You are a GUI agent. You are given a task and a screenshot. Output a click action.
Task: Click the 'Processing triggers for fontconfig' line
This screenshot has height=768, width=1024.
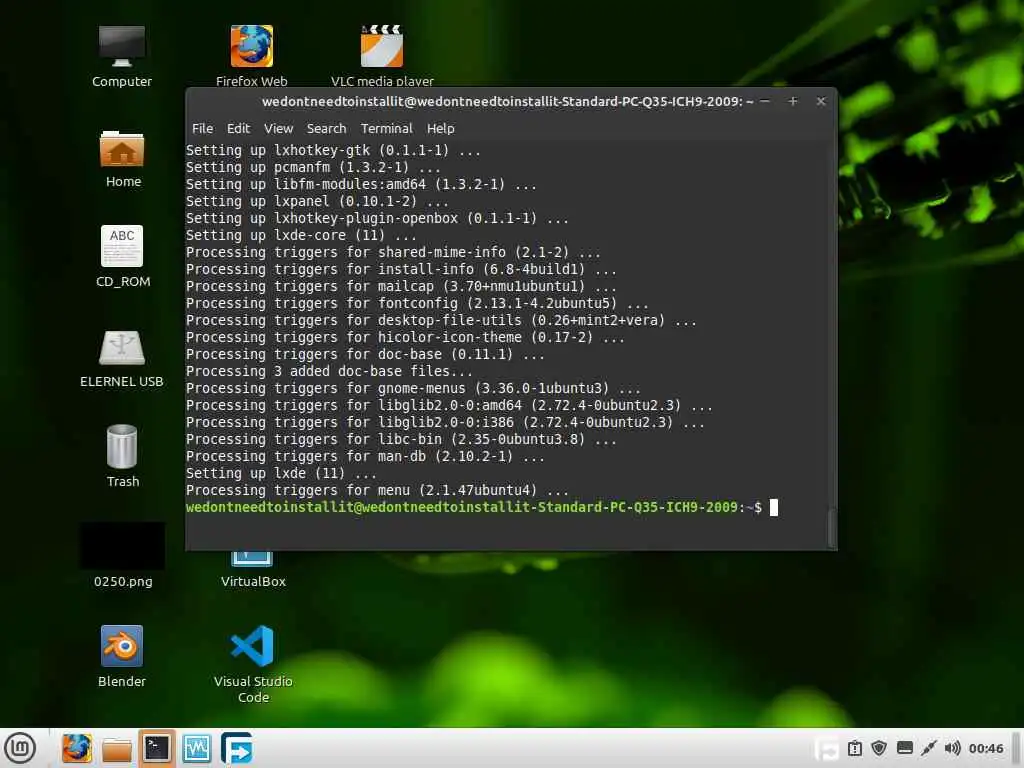click(417, 303)
